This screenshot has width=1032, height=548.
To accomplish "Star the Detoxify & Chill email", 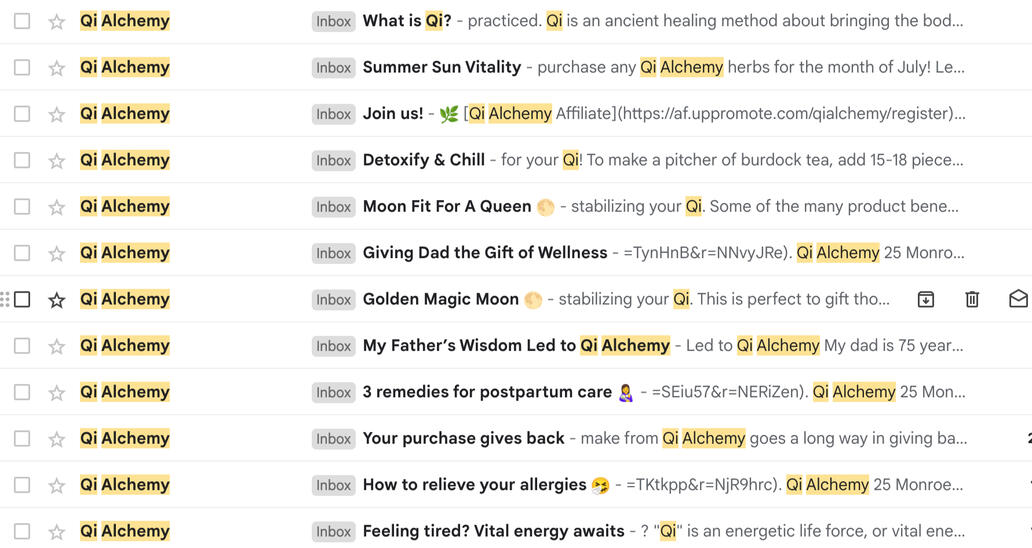I will pyautogui.click(x=57, y=160).
